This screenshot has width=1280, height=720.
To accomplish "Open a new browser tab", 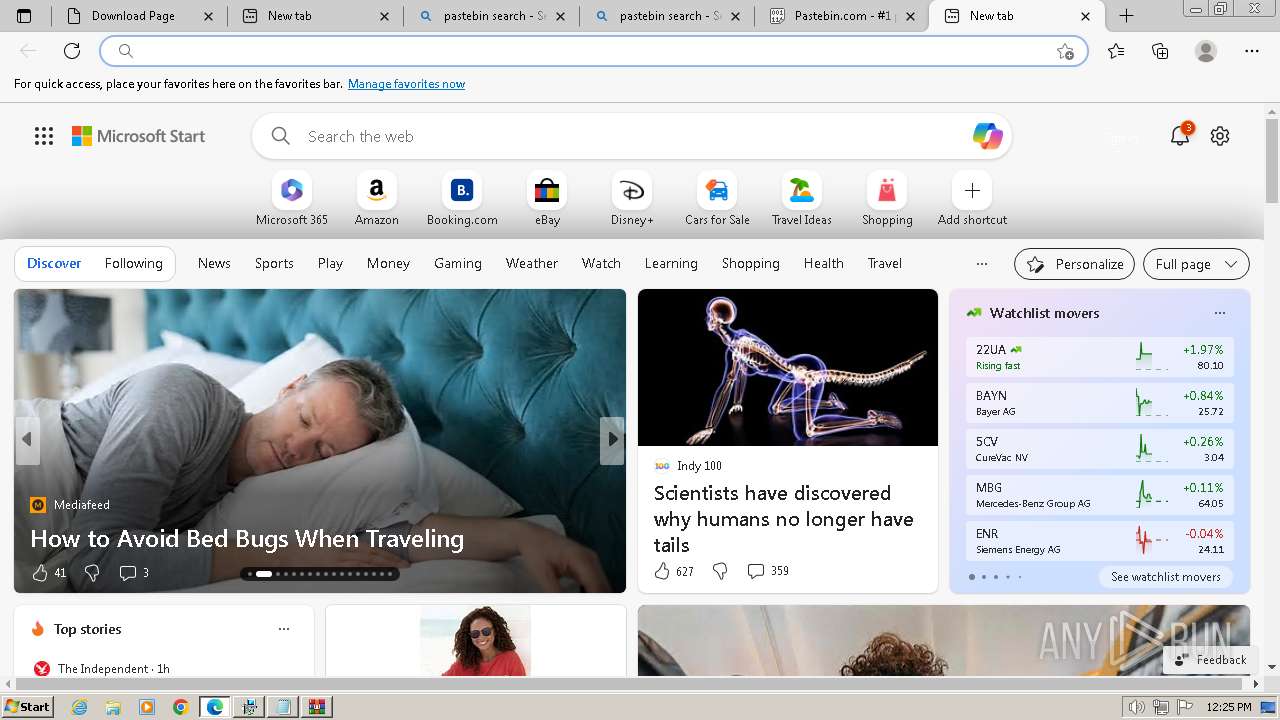I will pos(1126,16).
